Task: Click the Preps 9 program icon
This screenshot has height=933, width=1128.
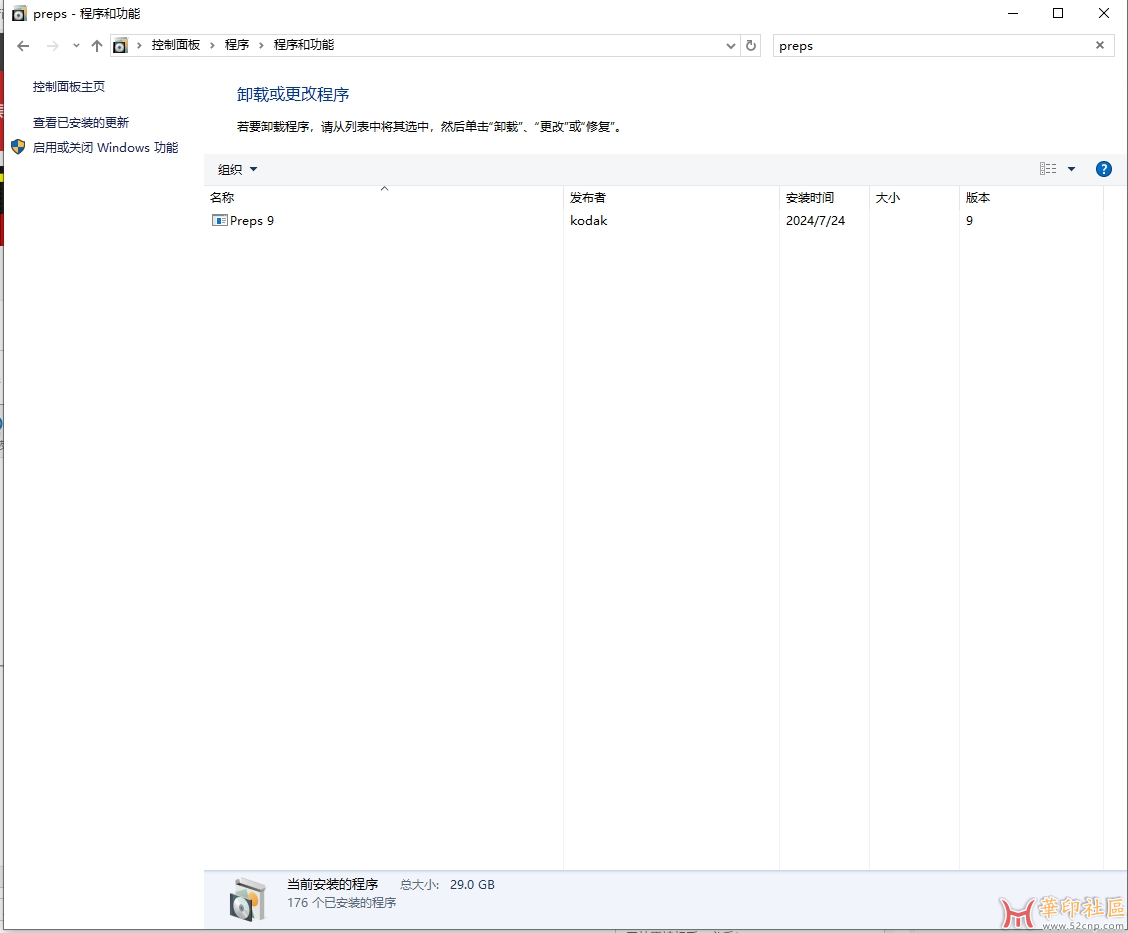Action: (219, 220)
